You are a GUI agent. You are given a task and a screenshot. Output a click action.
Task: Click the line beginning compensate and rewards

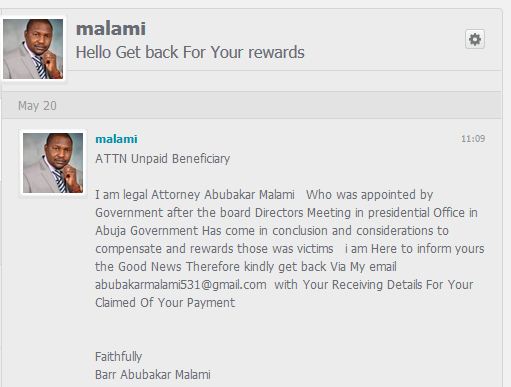tap(290, 249)
